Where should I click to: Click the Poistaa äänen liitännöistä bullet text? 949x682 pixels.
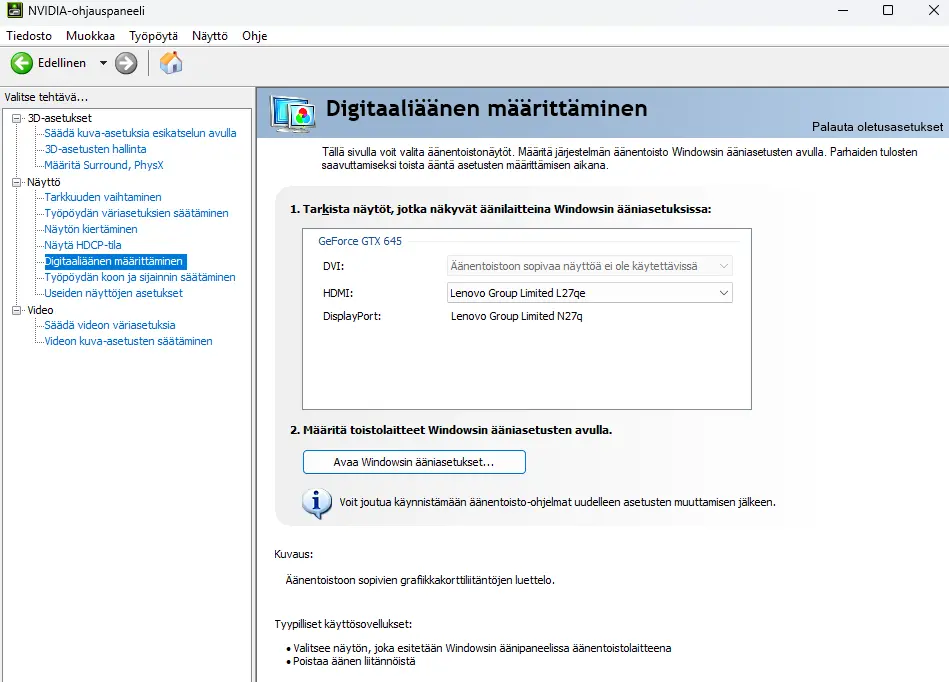pyautogui.click(x=354, y=661)
